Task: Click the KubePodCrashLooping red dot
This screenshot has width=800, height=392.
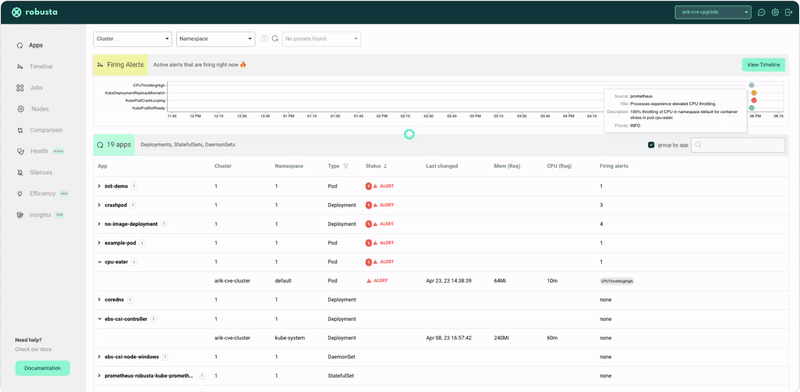Action: [754, 101]
